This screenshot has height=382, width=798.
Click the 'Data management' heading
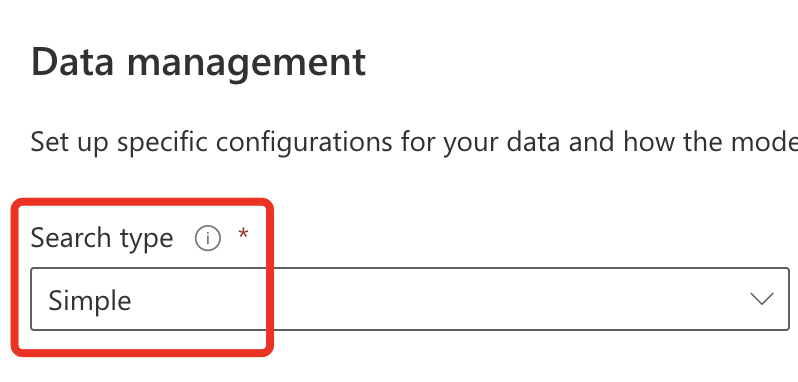click(x=198, y=63)
